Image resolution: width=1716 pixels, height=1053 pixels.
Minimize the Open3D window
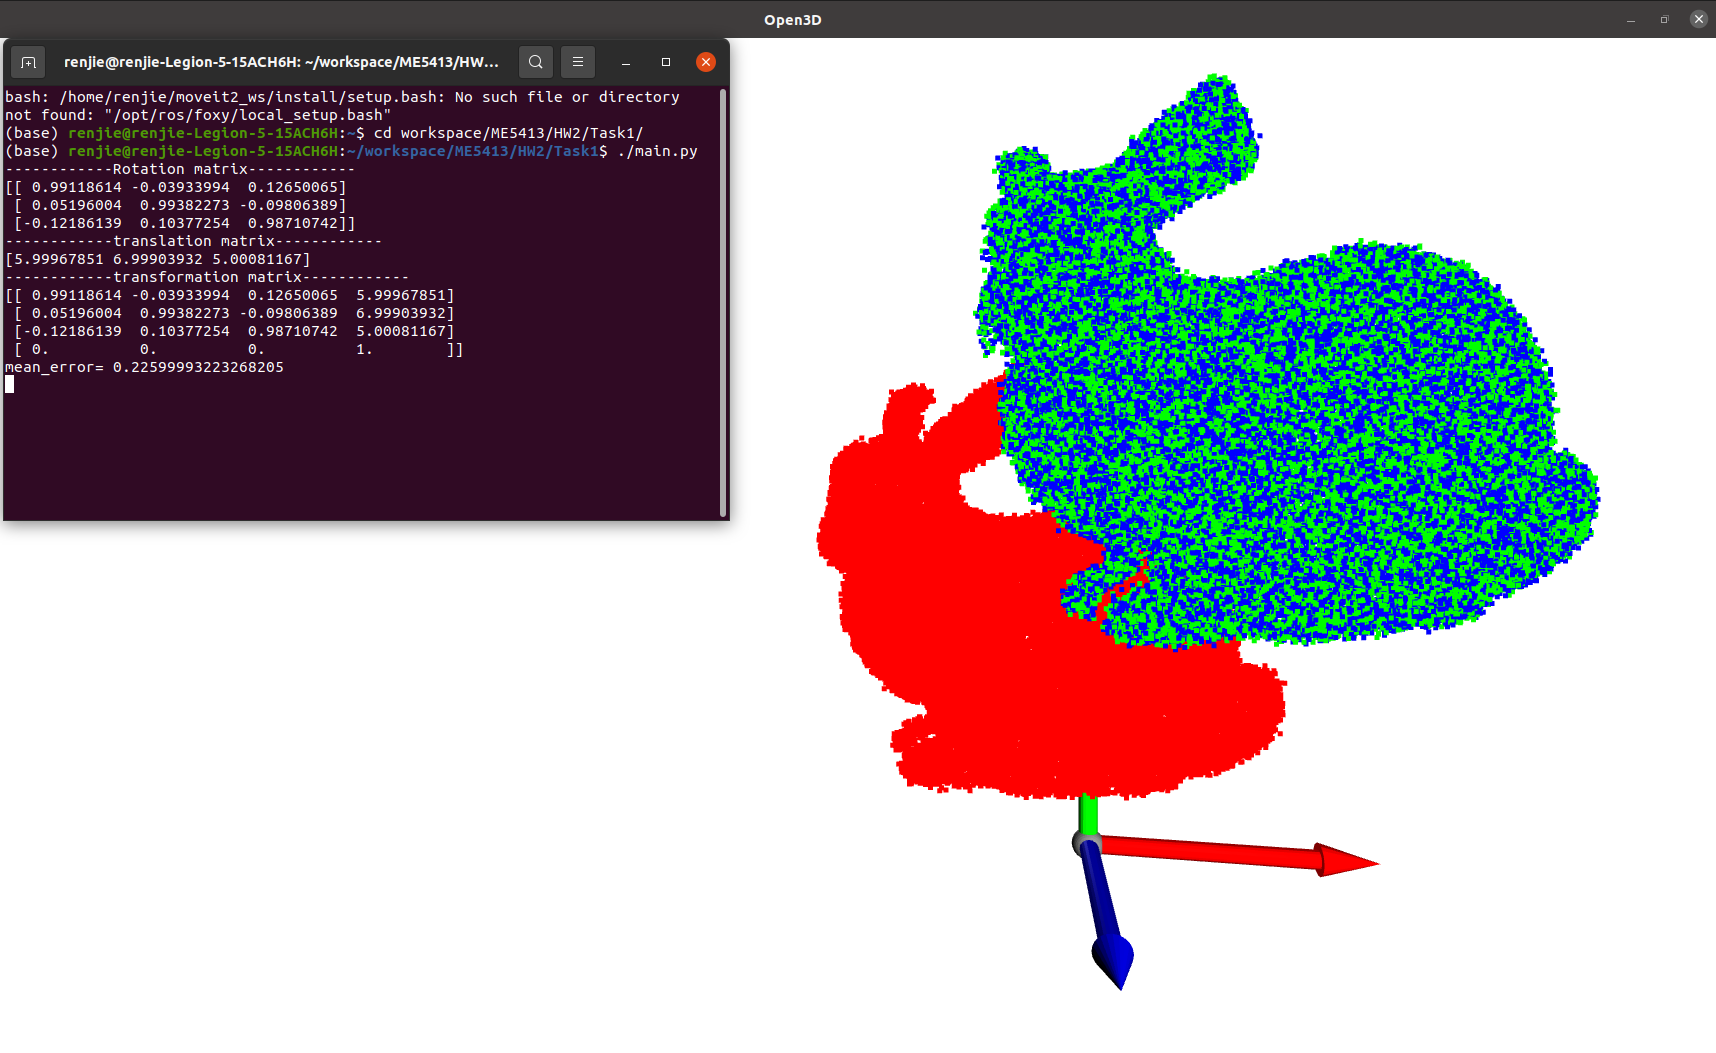tap(1631, 19)
